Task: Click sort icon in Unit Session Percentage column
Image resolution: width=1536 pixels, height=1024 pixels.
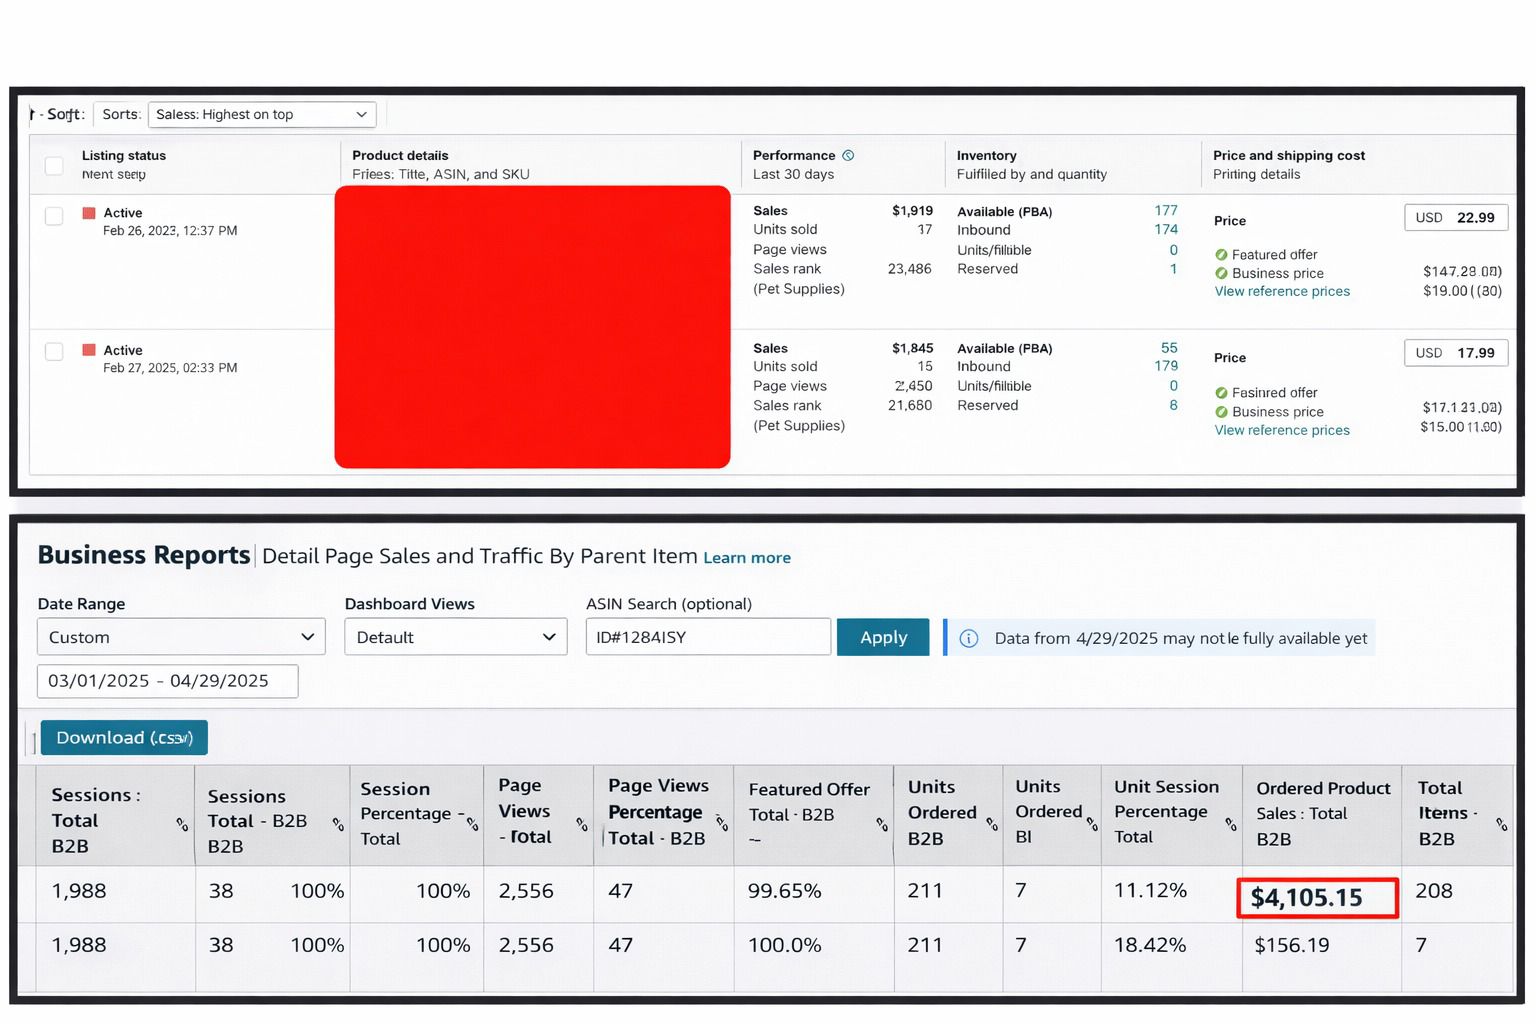Action: click(x=1230, y=824)
